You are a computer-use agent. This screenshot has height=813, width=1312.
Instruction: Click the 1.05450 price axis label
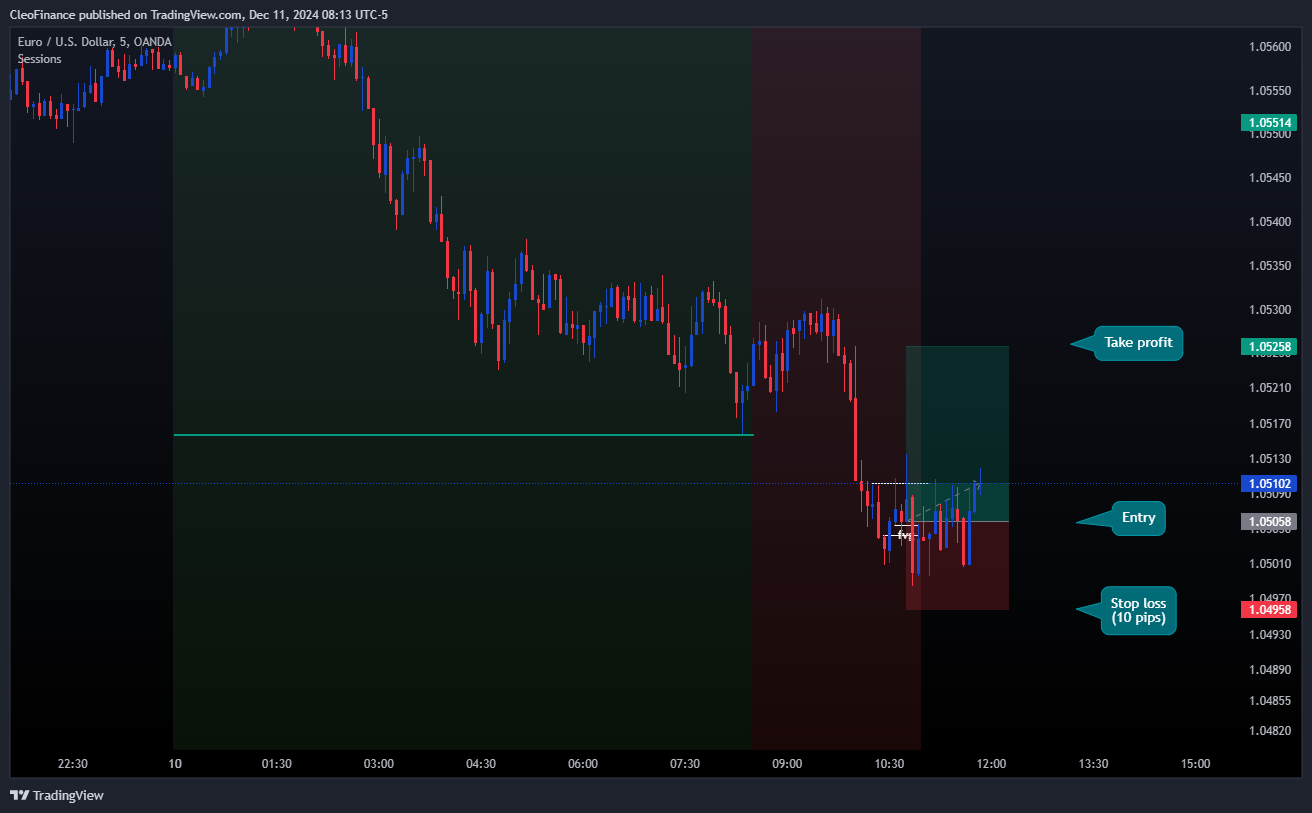click(x=1270, y=178)
